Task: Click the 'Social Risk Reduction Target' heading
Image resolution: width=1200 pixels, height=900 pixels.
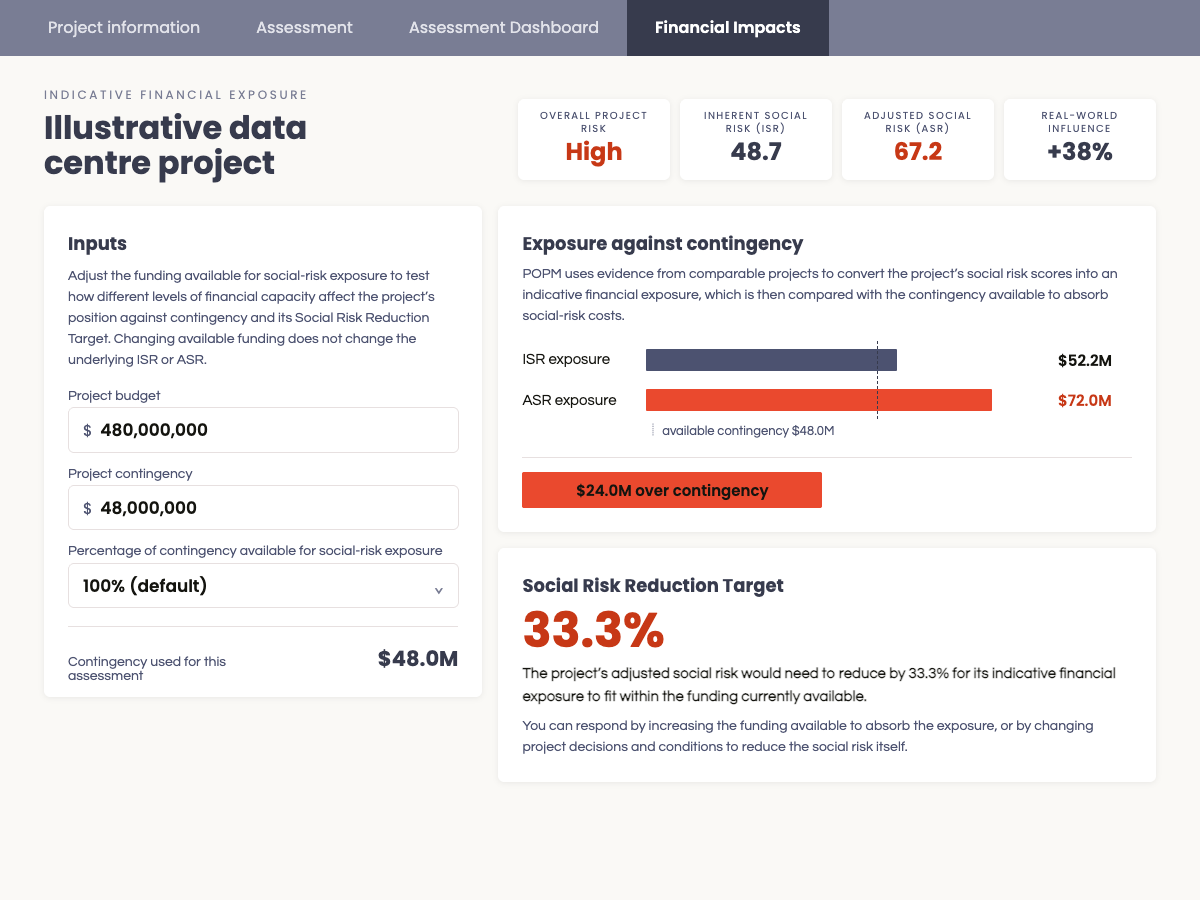Action: pyautogui.click(x=653, y=586)
